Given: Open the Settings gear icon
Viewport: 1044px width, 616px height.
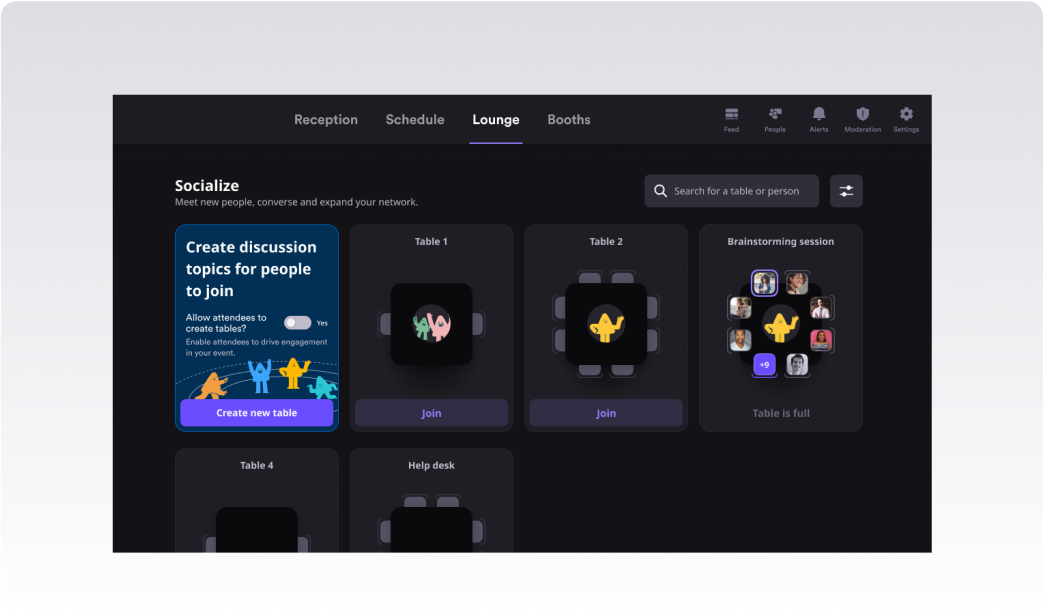Looking at the screenshot, I should click(906, 115).
